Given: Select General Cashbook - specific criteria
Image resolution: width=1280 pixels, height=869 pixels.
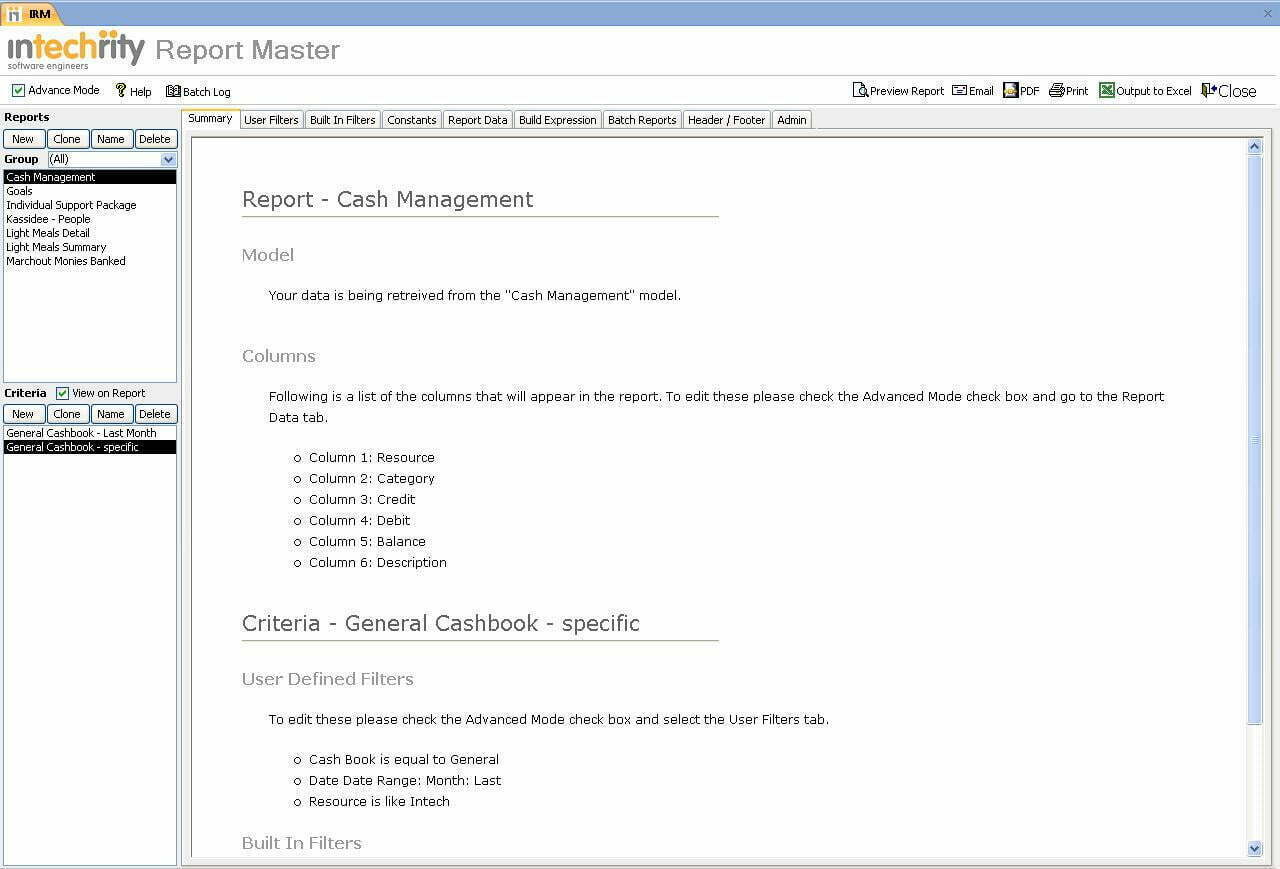Looking at the screenshot, I should pos(90,447).
